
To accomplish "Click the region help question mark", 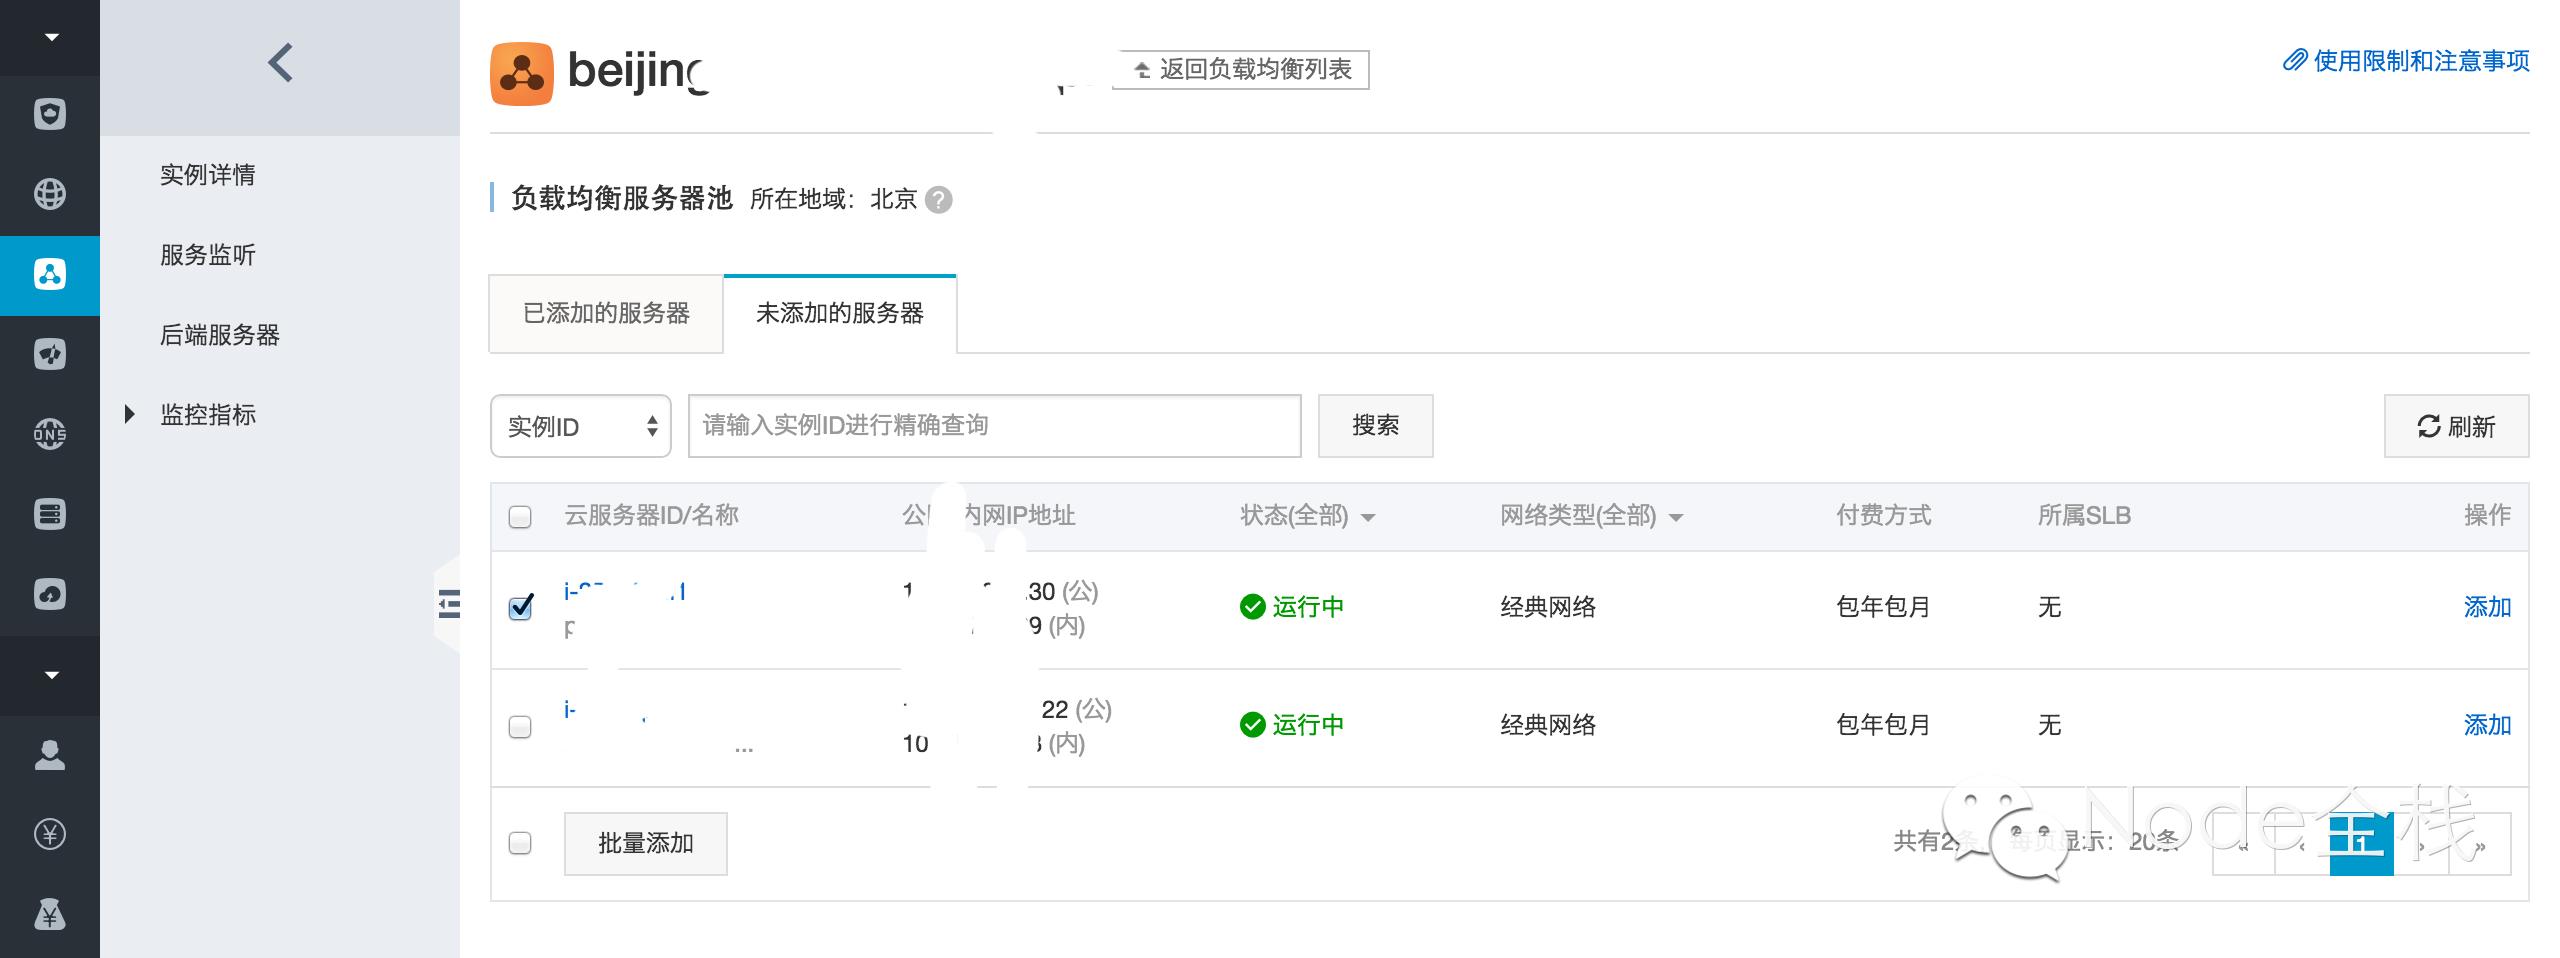I will point(938,200).
